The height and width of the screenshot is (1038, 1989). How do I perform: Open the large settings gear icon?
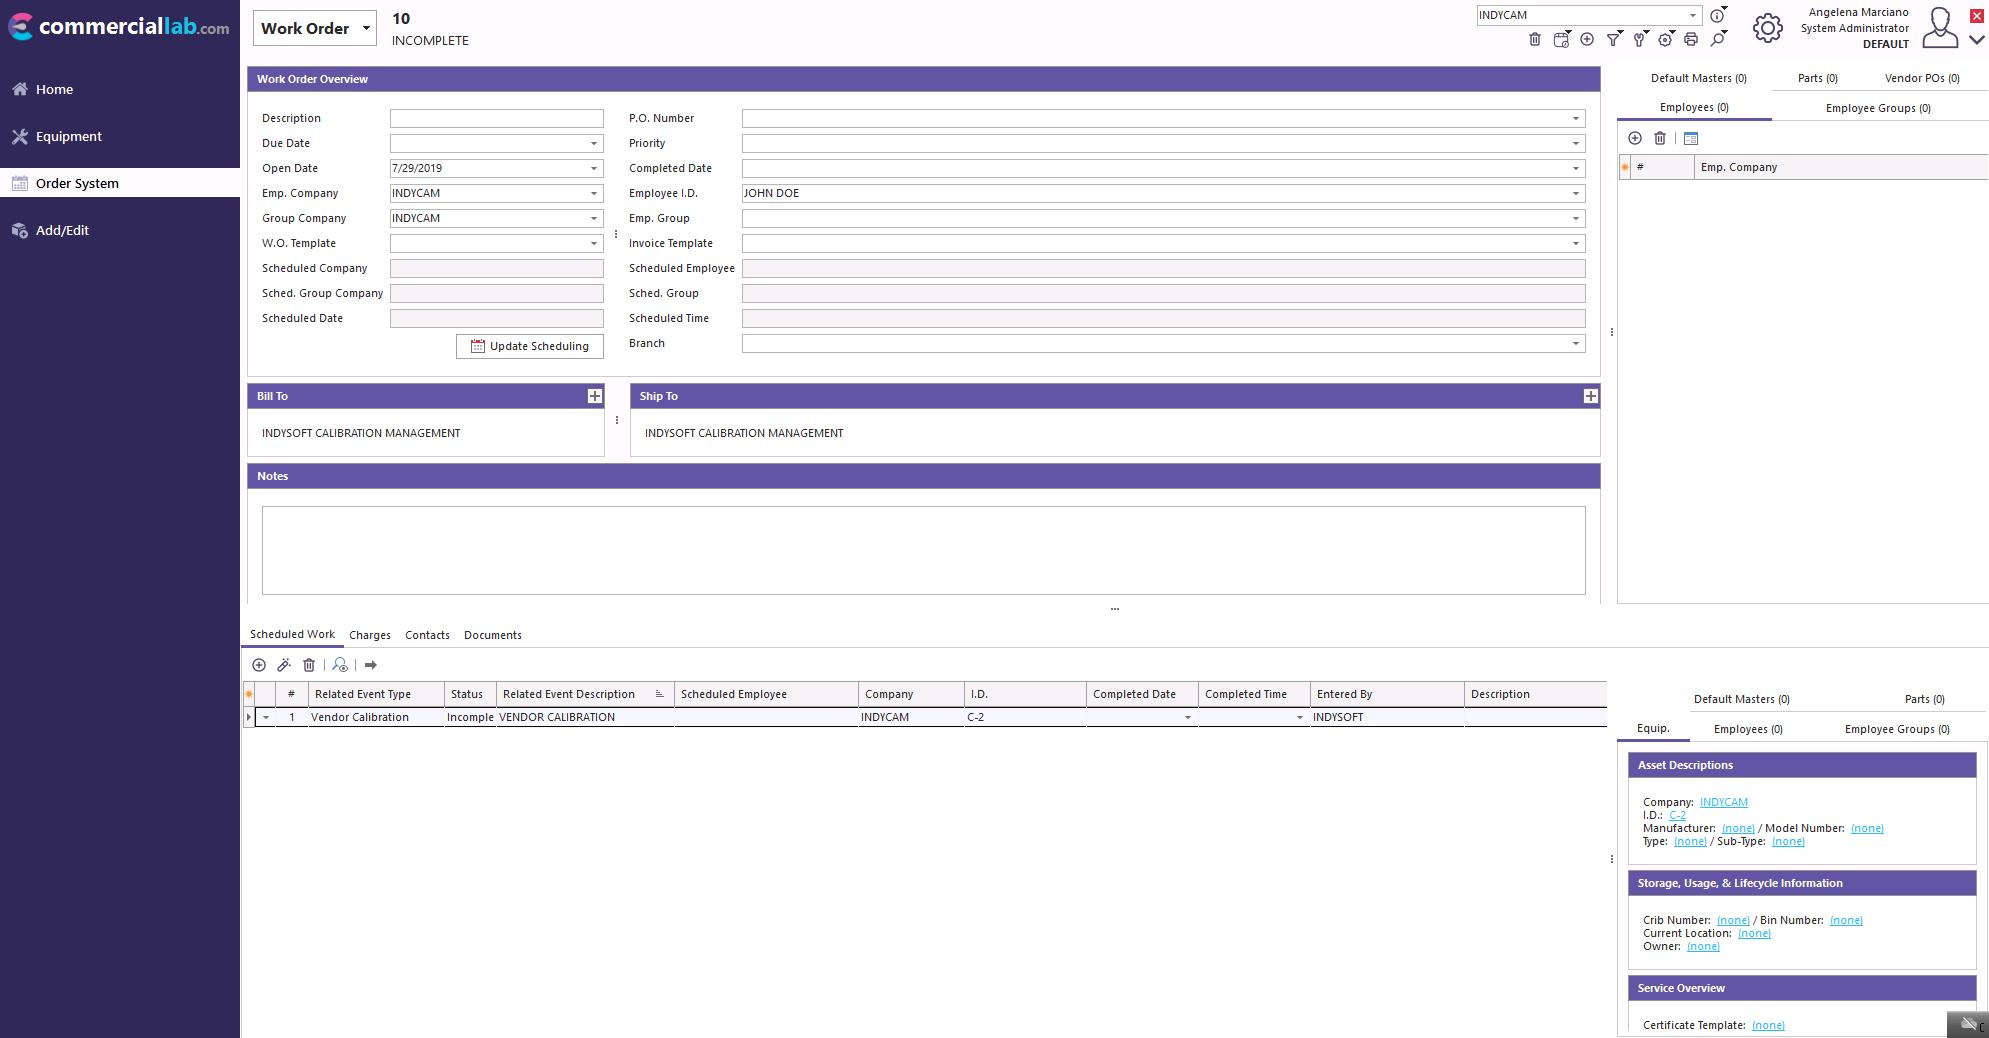coord(1767,28)
